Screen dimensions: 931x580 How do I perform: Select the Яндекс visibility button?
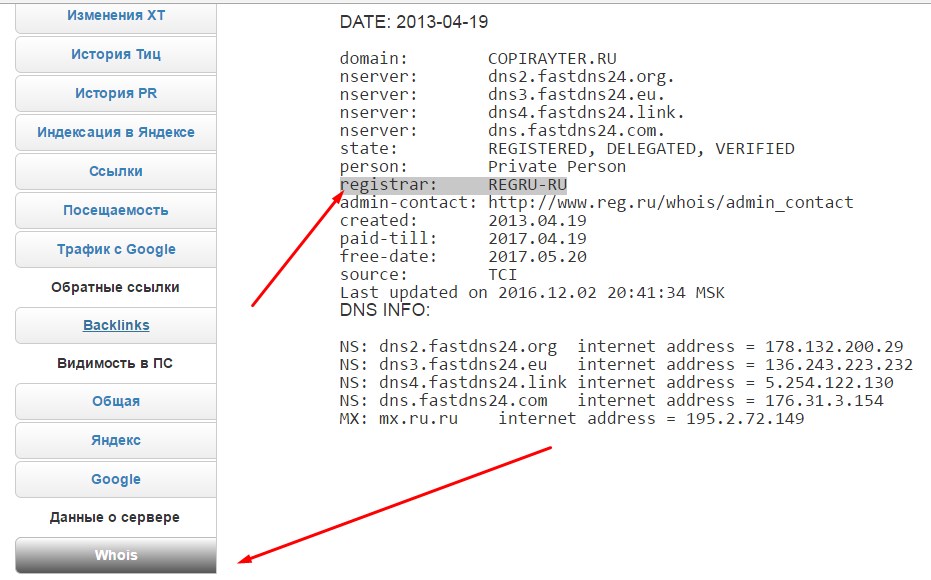click(116, 440)
